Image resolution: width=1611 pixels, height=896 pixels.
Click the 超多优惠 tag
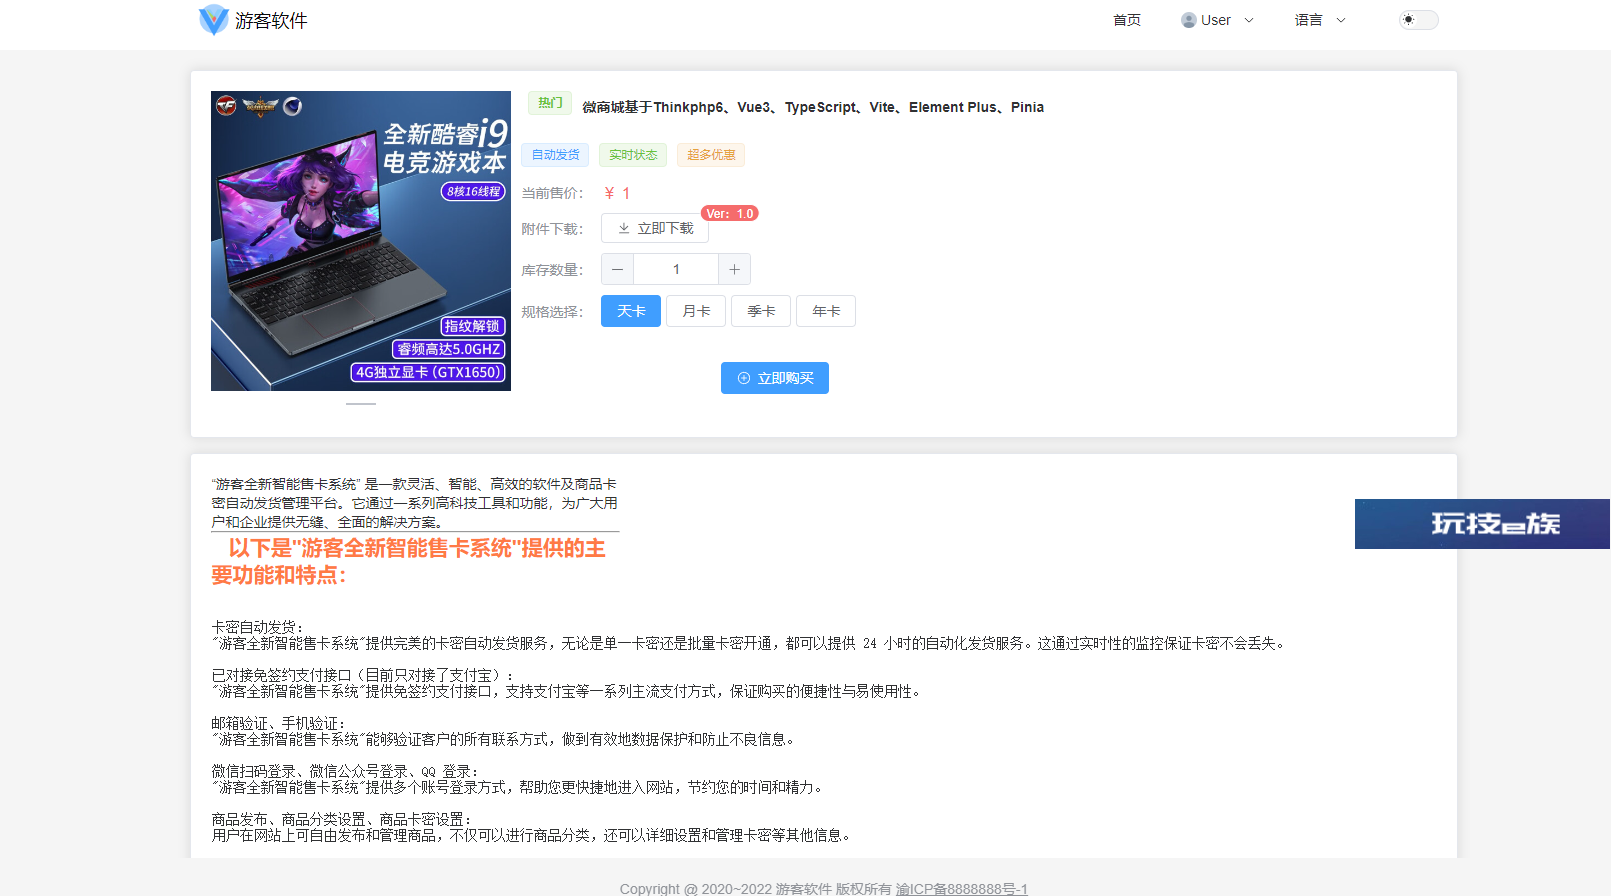click(x=711, y=155)
